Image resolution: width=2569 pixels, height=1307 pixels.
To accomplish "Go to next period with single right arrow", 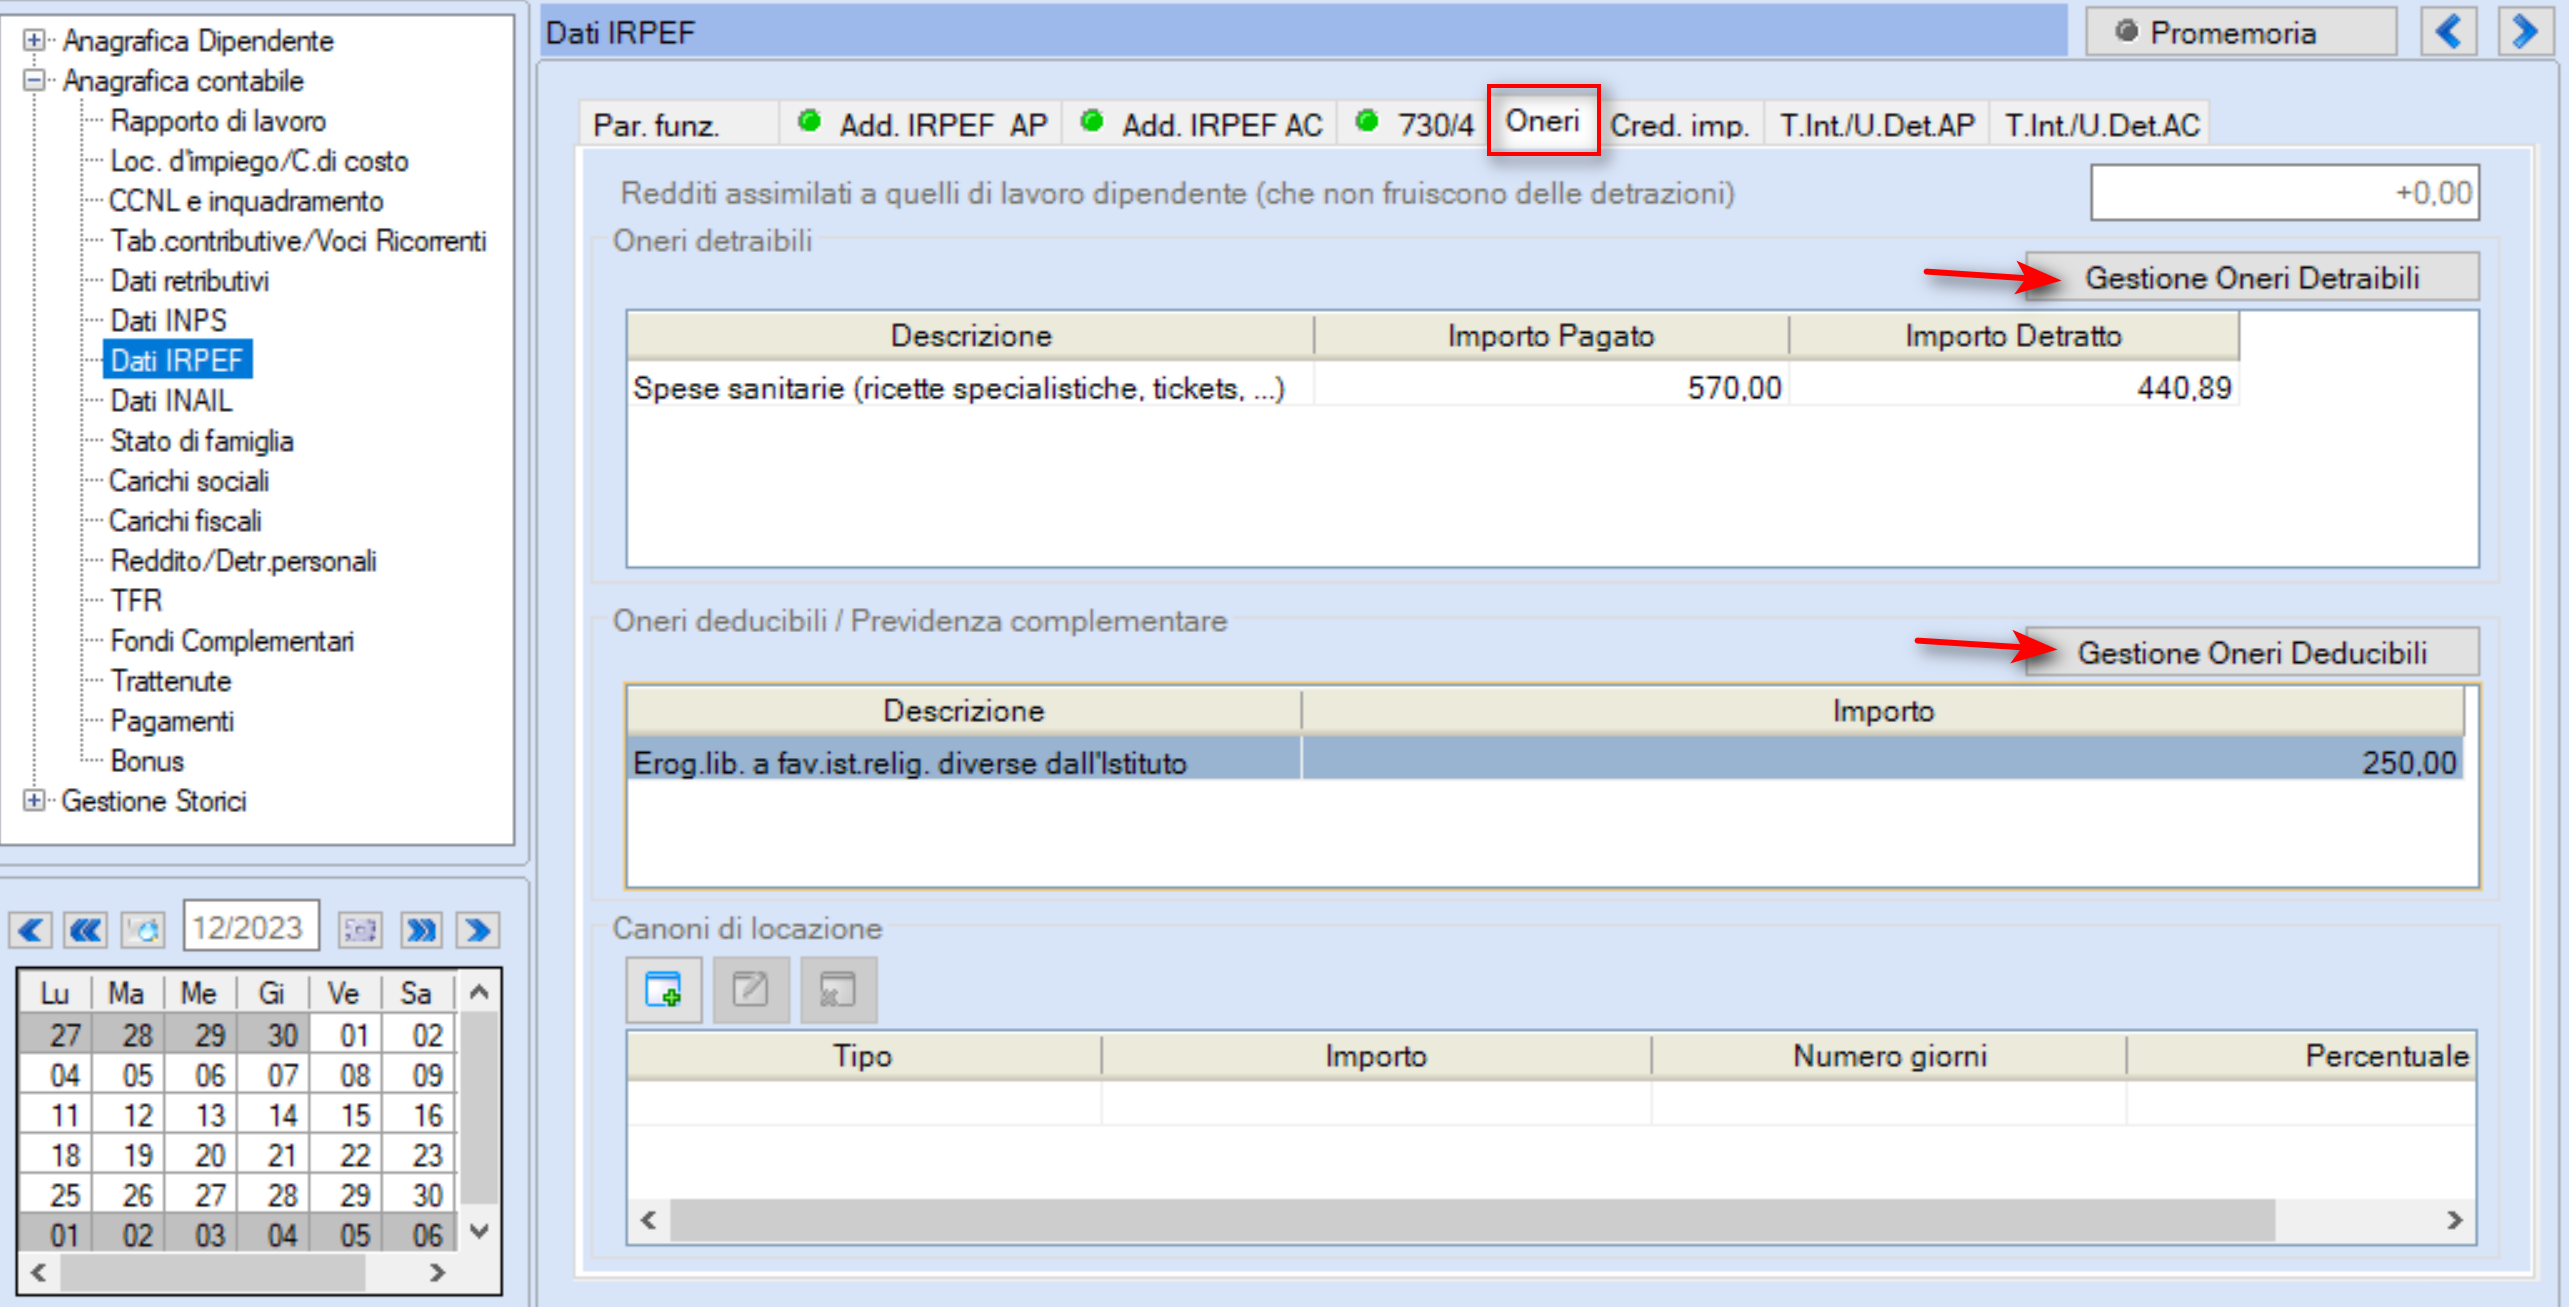I will point(478,930).
